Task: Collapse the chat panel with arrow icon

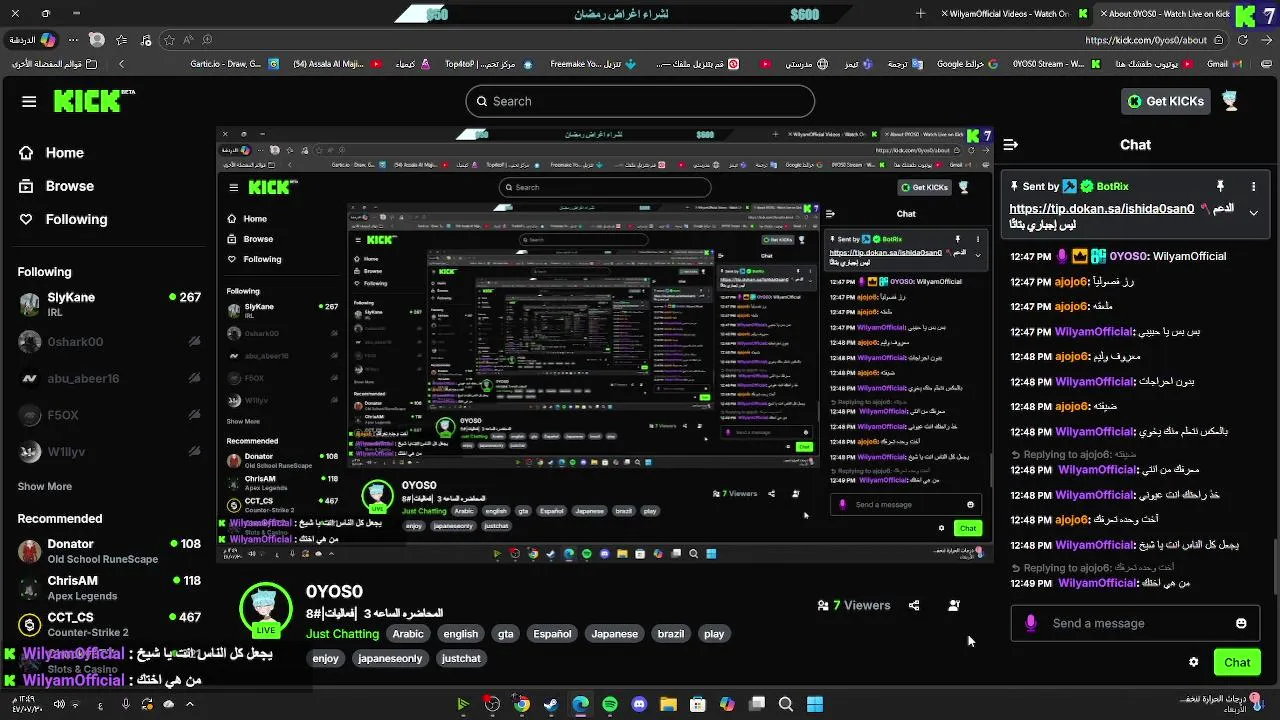Action: (1010, 145)
